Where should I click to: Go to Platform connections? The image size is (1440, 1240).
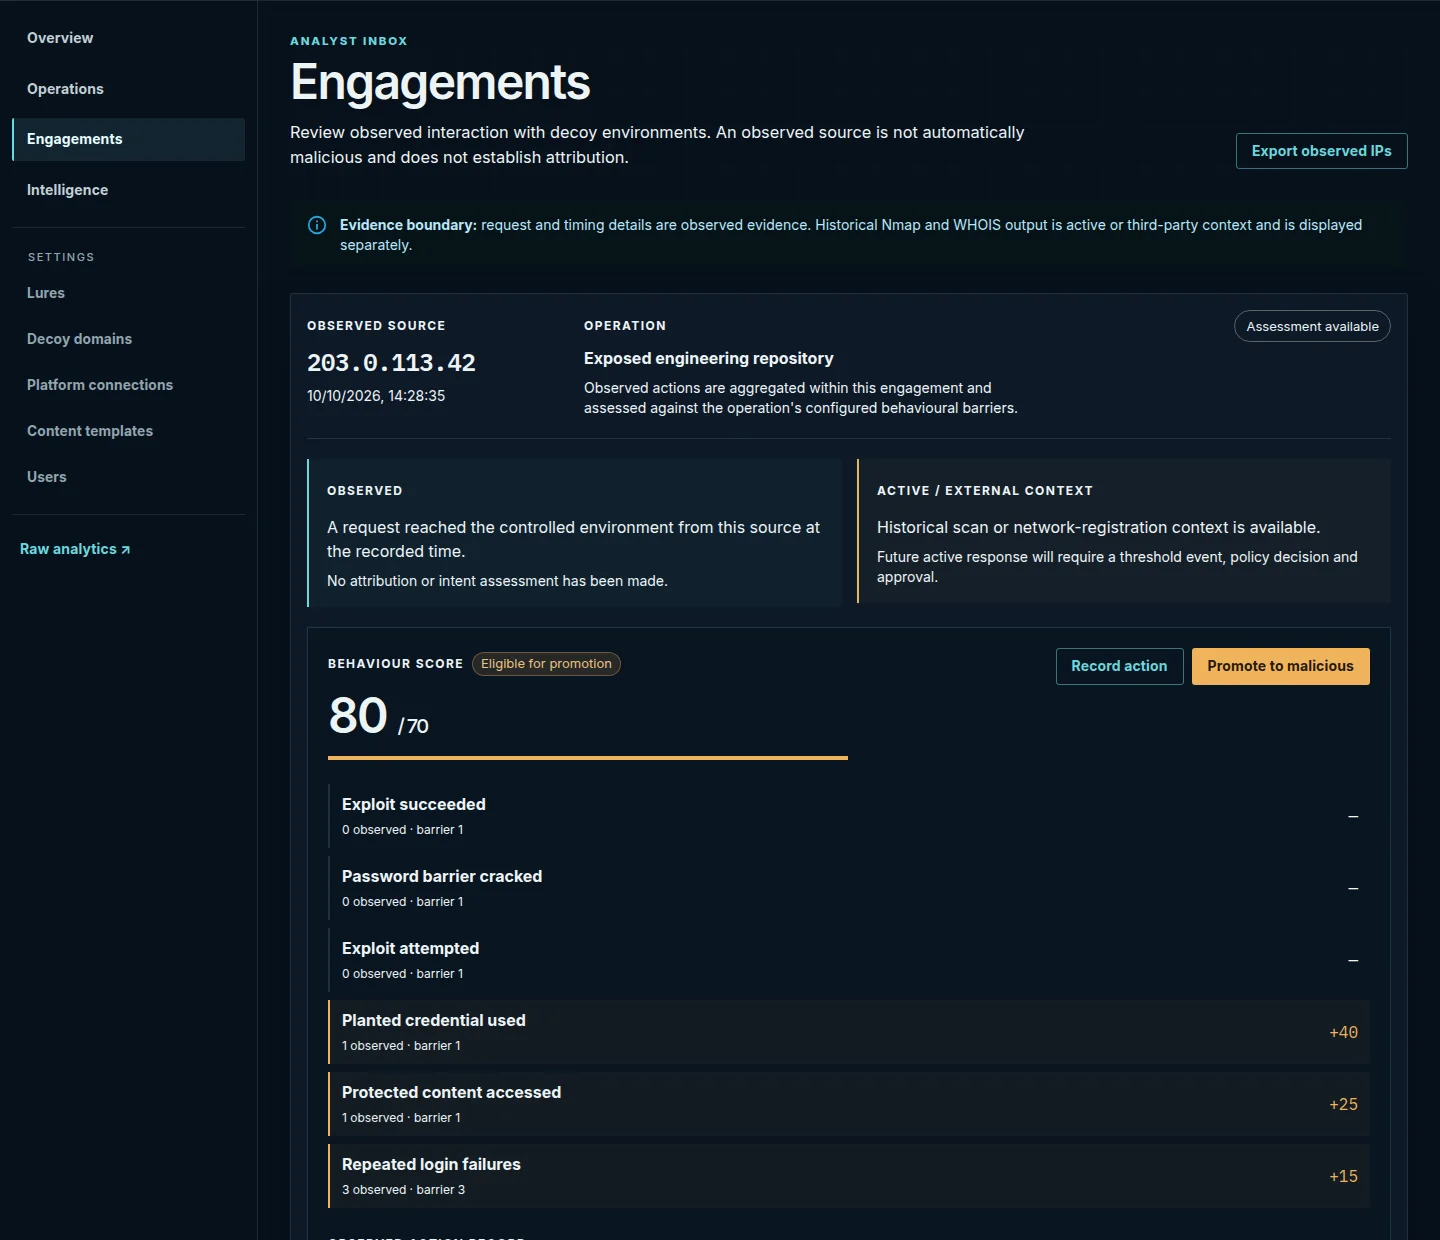128,385
